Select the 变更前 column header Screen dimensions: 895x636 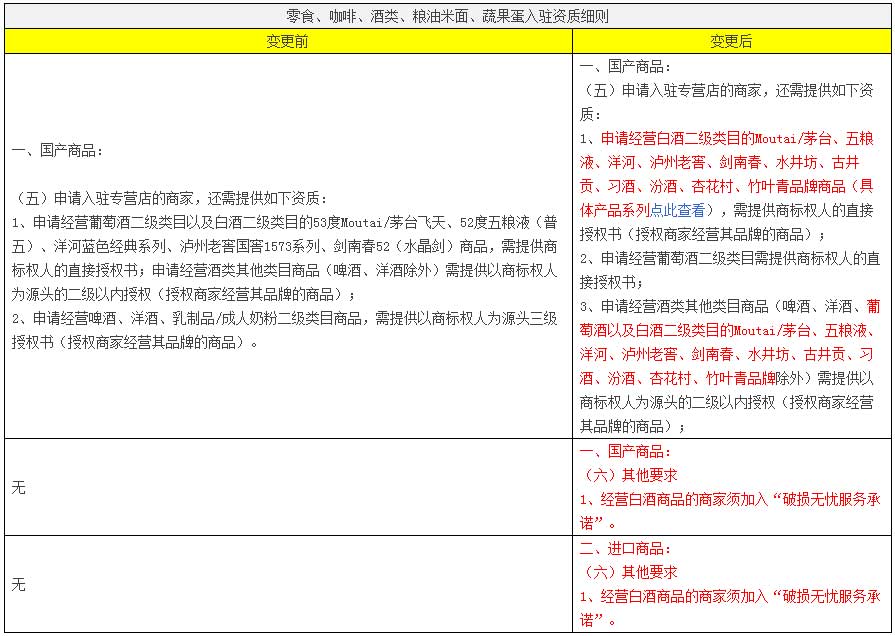(x=288, y=41)
